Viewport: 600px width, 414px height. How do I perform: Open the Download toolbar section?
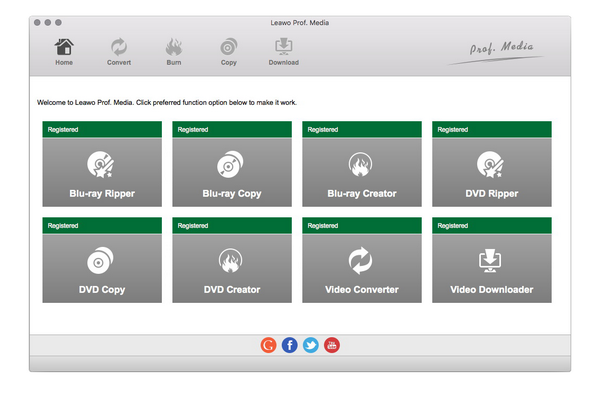click(283, 51)
